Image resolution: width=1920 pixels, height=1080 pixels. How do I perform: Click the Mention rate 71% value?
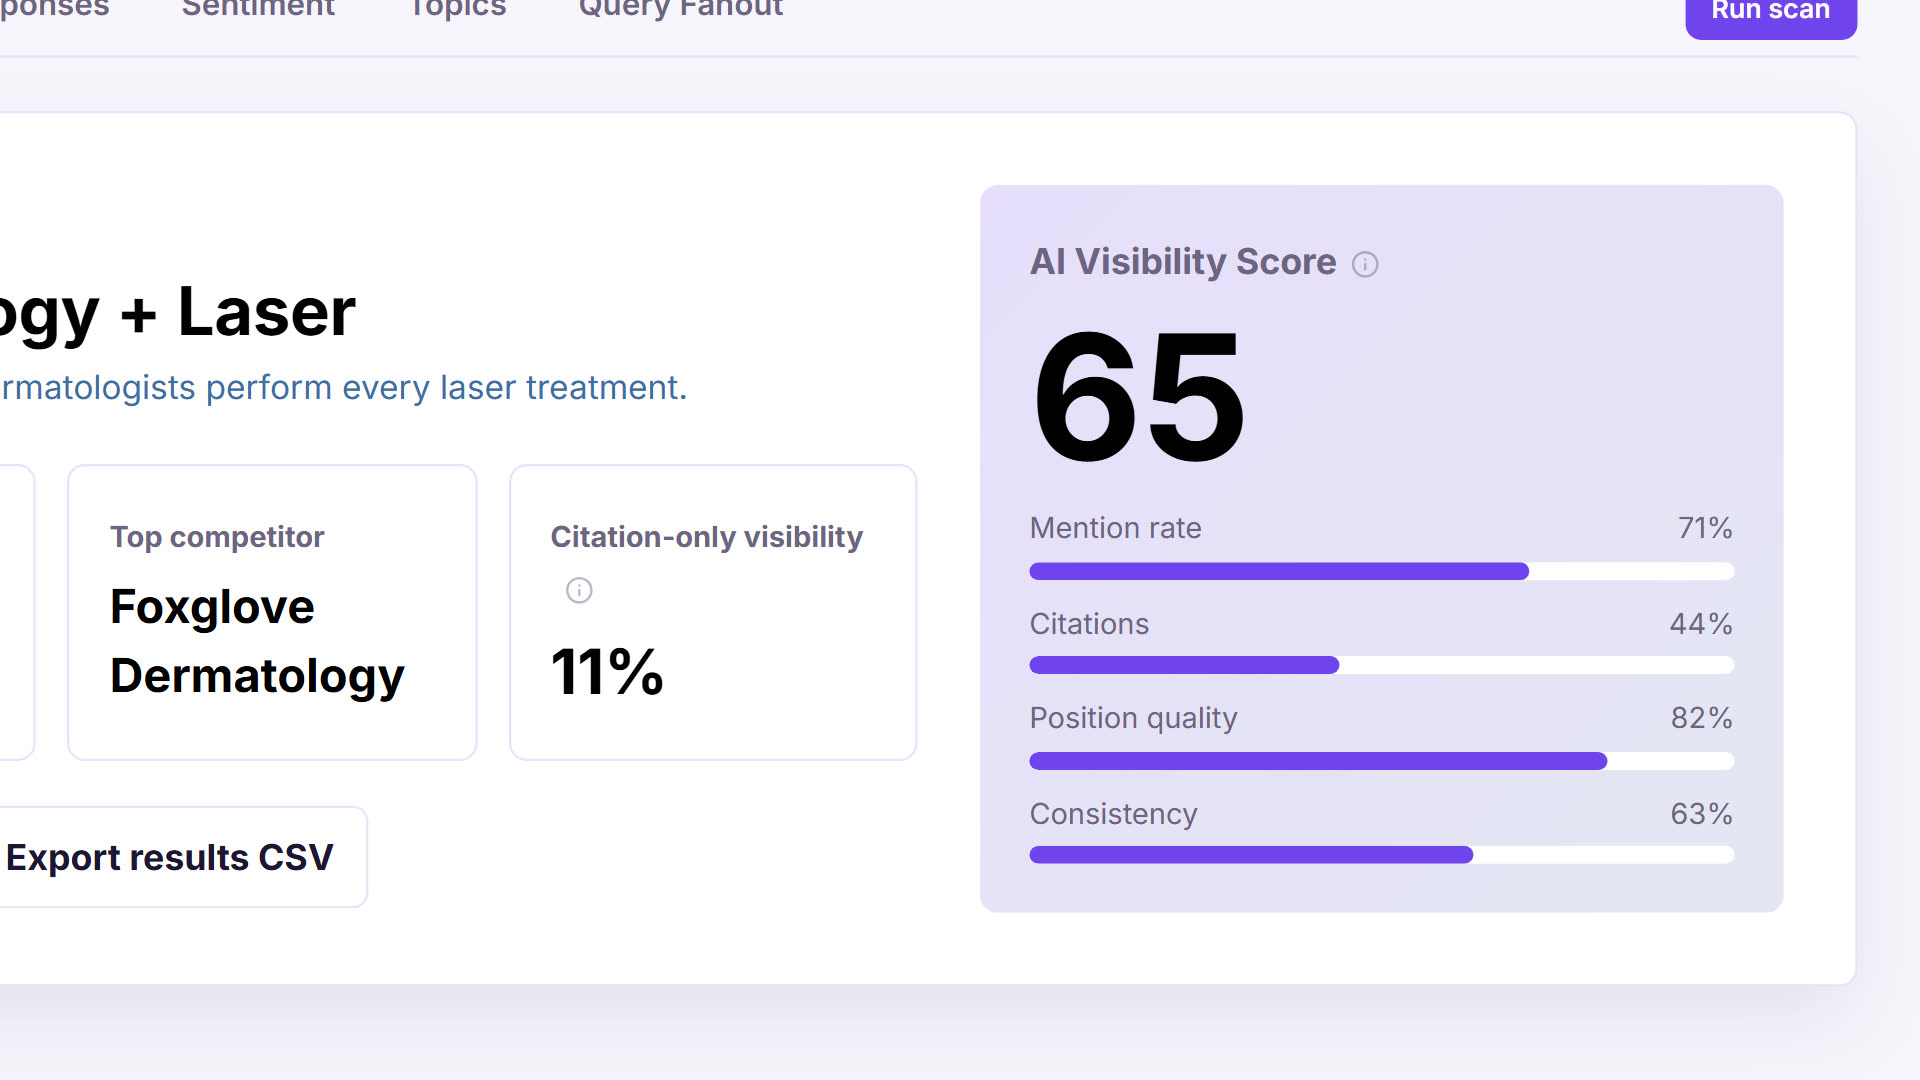click(x=1705, y=528)
